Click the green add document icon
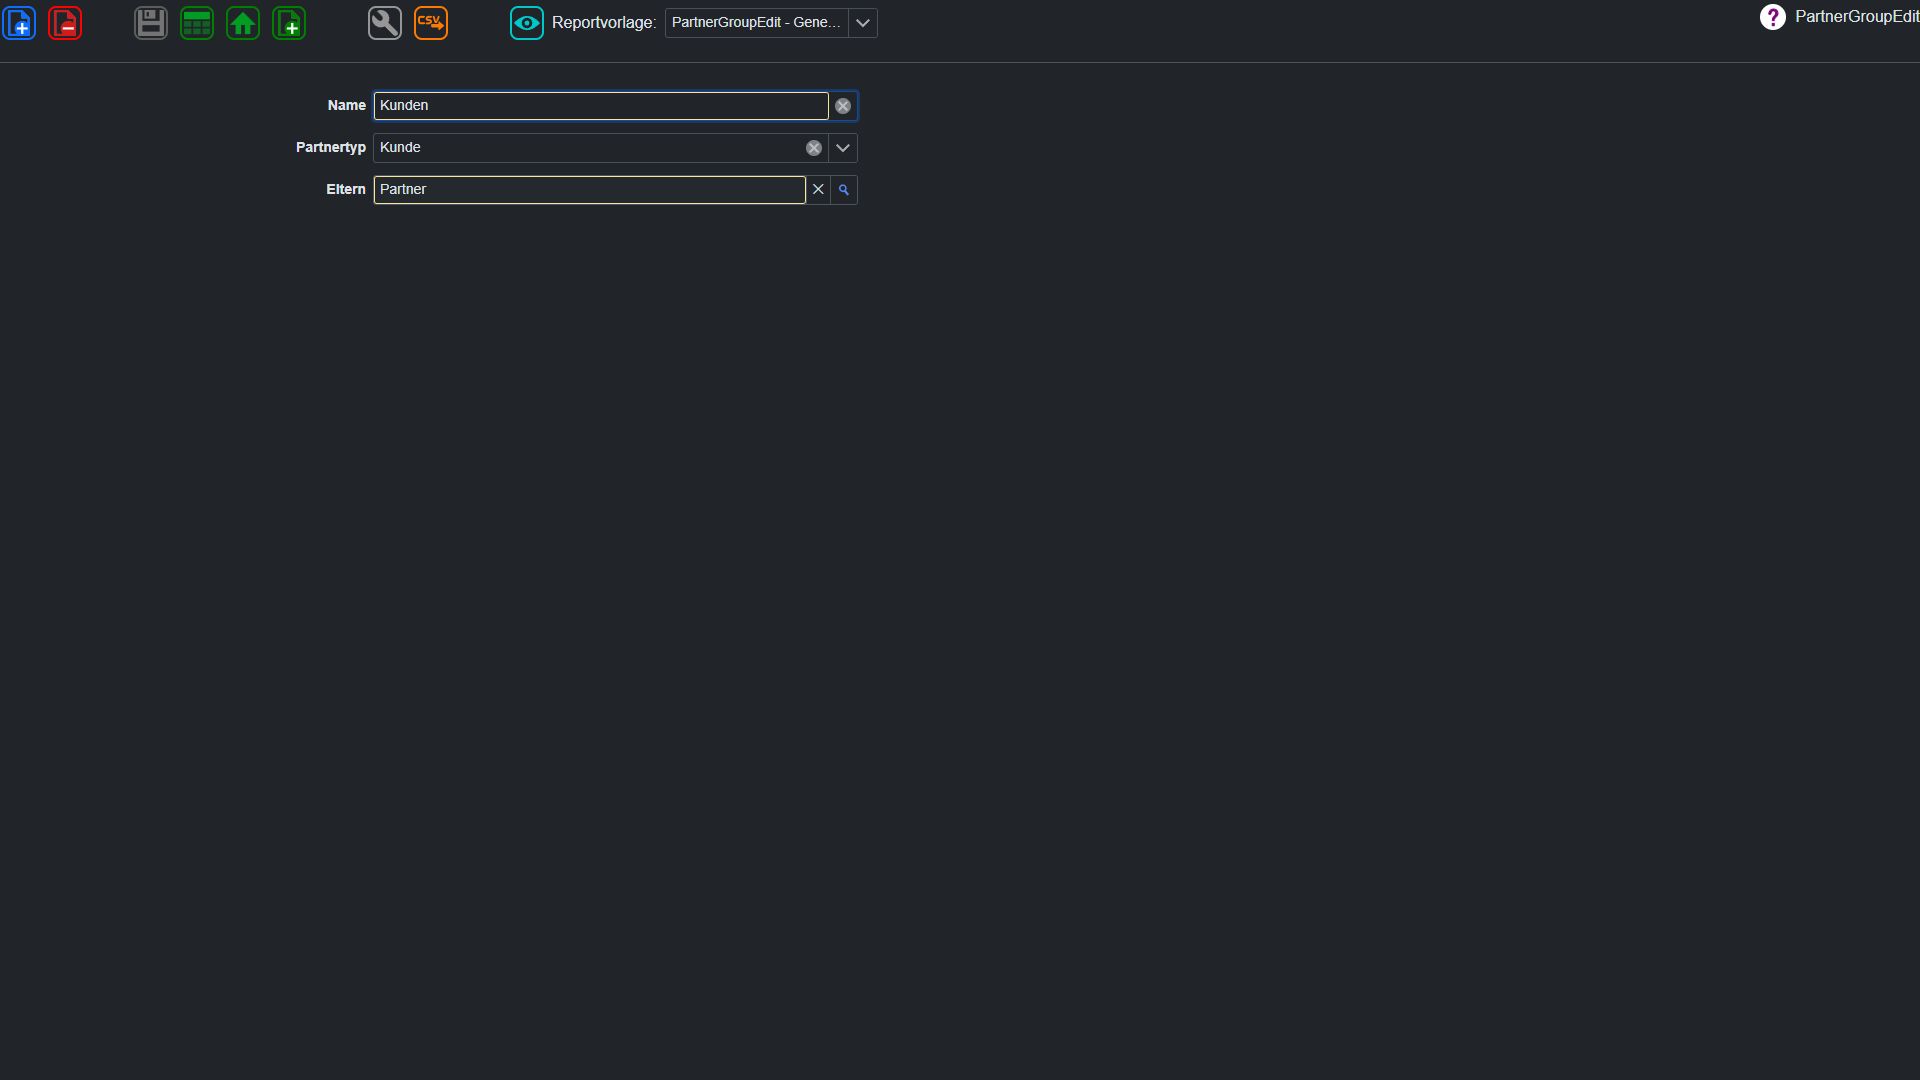Viewport: 1920px width, 1080px height. click(x=289, y=23)
